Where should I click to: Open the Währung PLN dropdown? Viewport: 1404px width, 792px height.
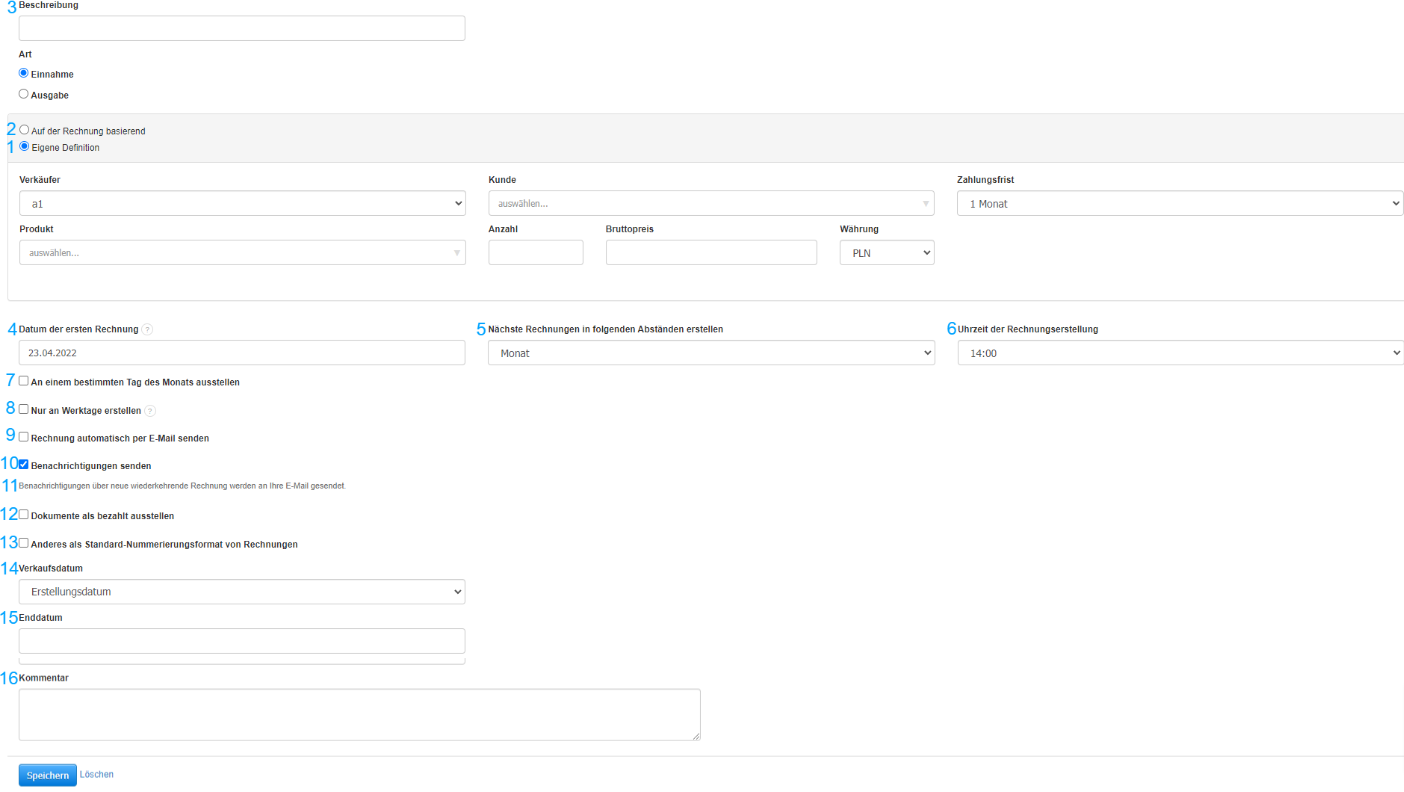click(886, 253)
